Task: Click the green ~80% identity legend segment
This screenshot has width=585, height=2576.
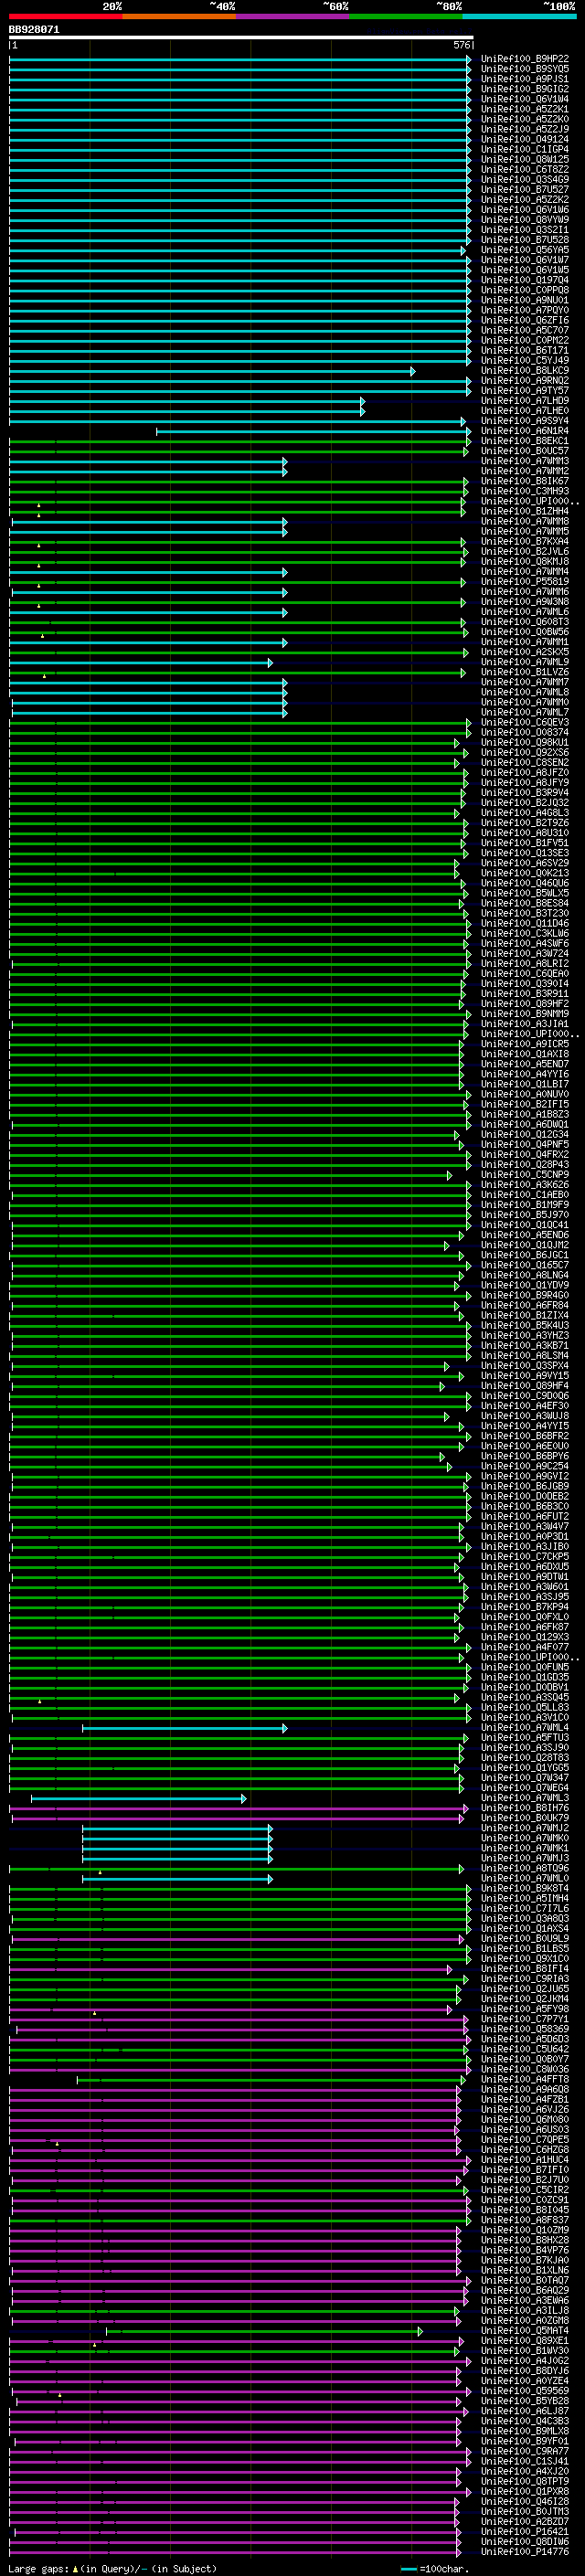Action: [405, 16]
